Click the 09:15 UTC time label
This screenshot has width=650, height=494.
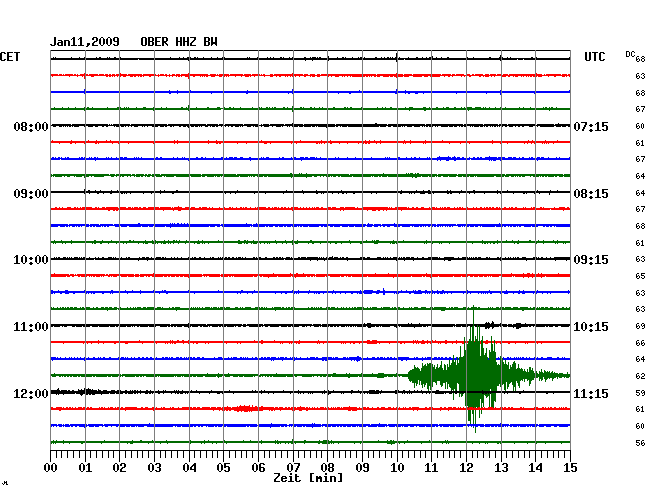pos(591,260)
